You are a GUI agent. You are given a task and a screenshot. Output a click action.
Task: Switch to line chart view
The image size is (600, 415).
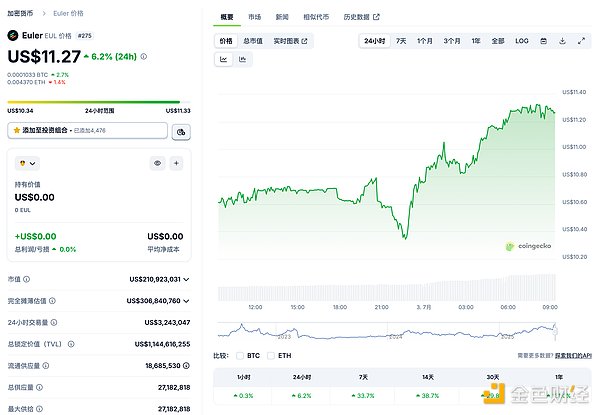click(x=224, y=60)
